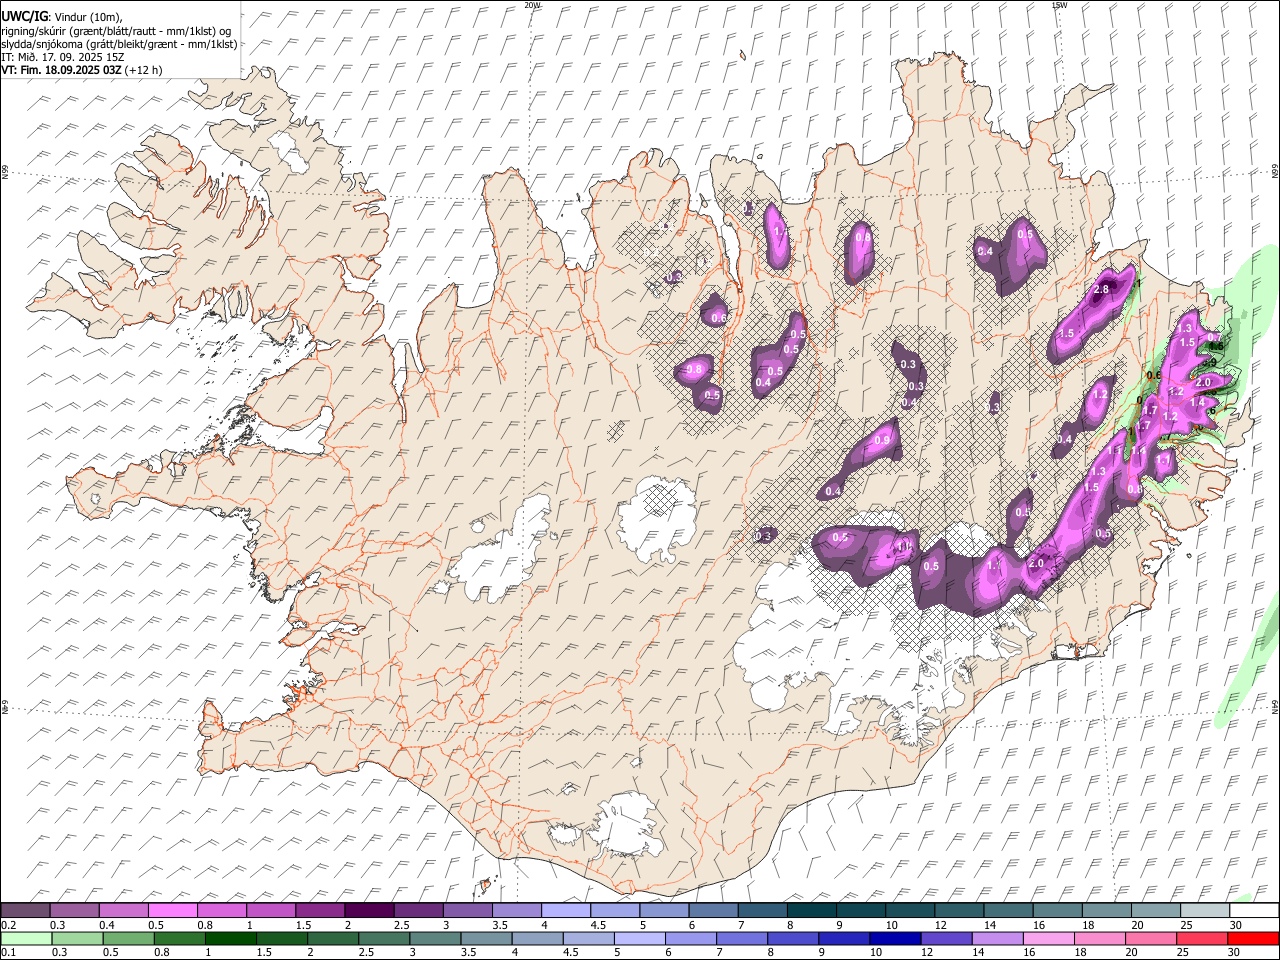1280x960 pixels.
Task: Pick lower-row swatch between 3.5 and 4
Action: coord(486,938)
